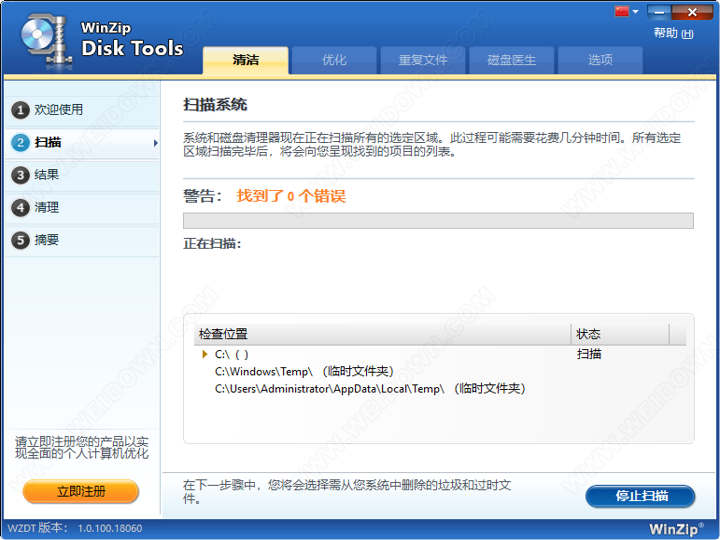Click the WinZip logo in status bar
The image size is (720, 540).
[676, 529]
